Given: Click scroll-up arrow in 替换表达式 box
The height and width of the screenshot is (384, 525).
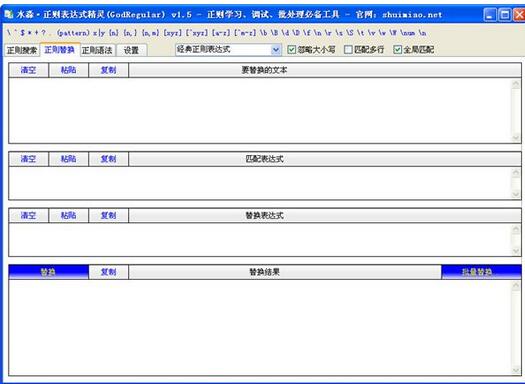Looking at the screenshot, I should [516, 229].
